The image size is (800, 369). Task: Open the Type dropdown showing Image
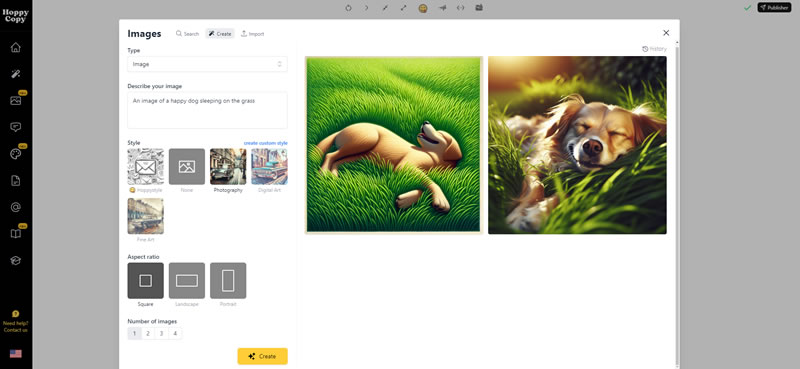coord(207,64)
